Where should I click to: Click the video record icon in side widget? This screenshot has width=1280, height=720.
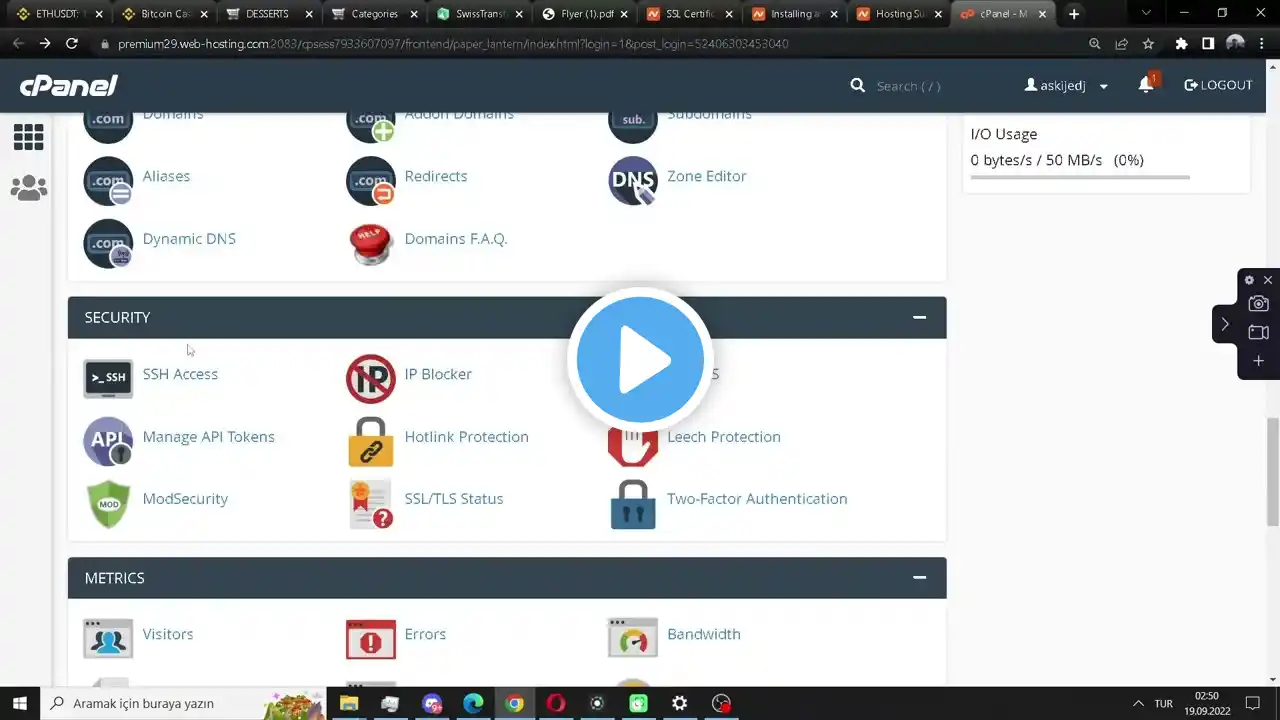click(1258, 332)
